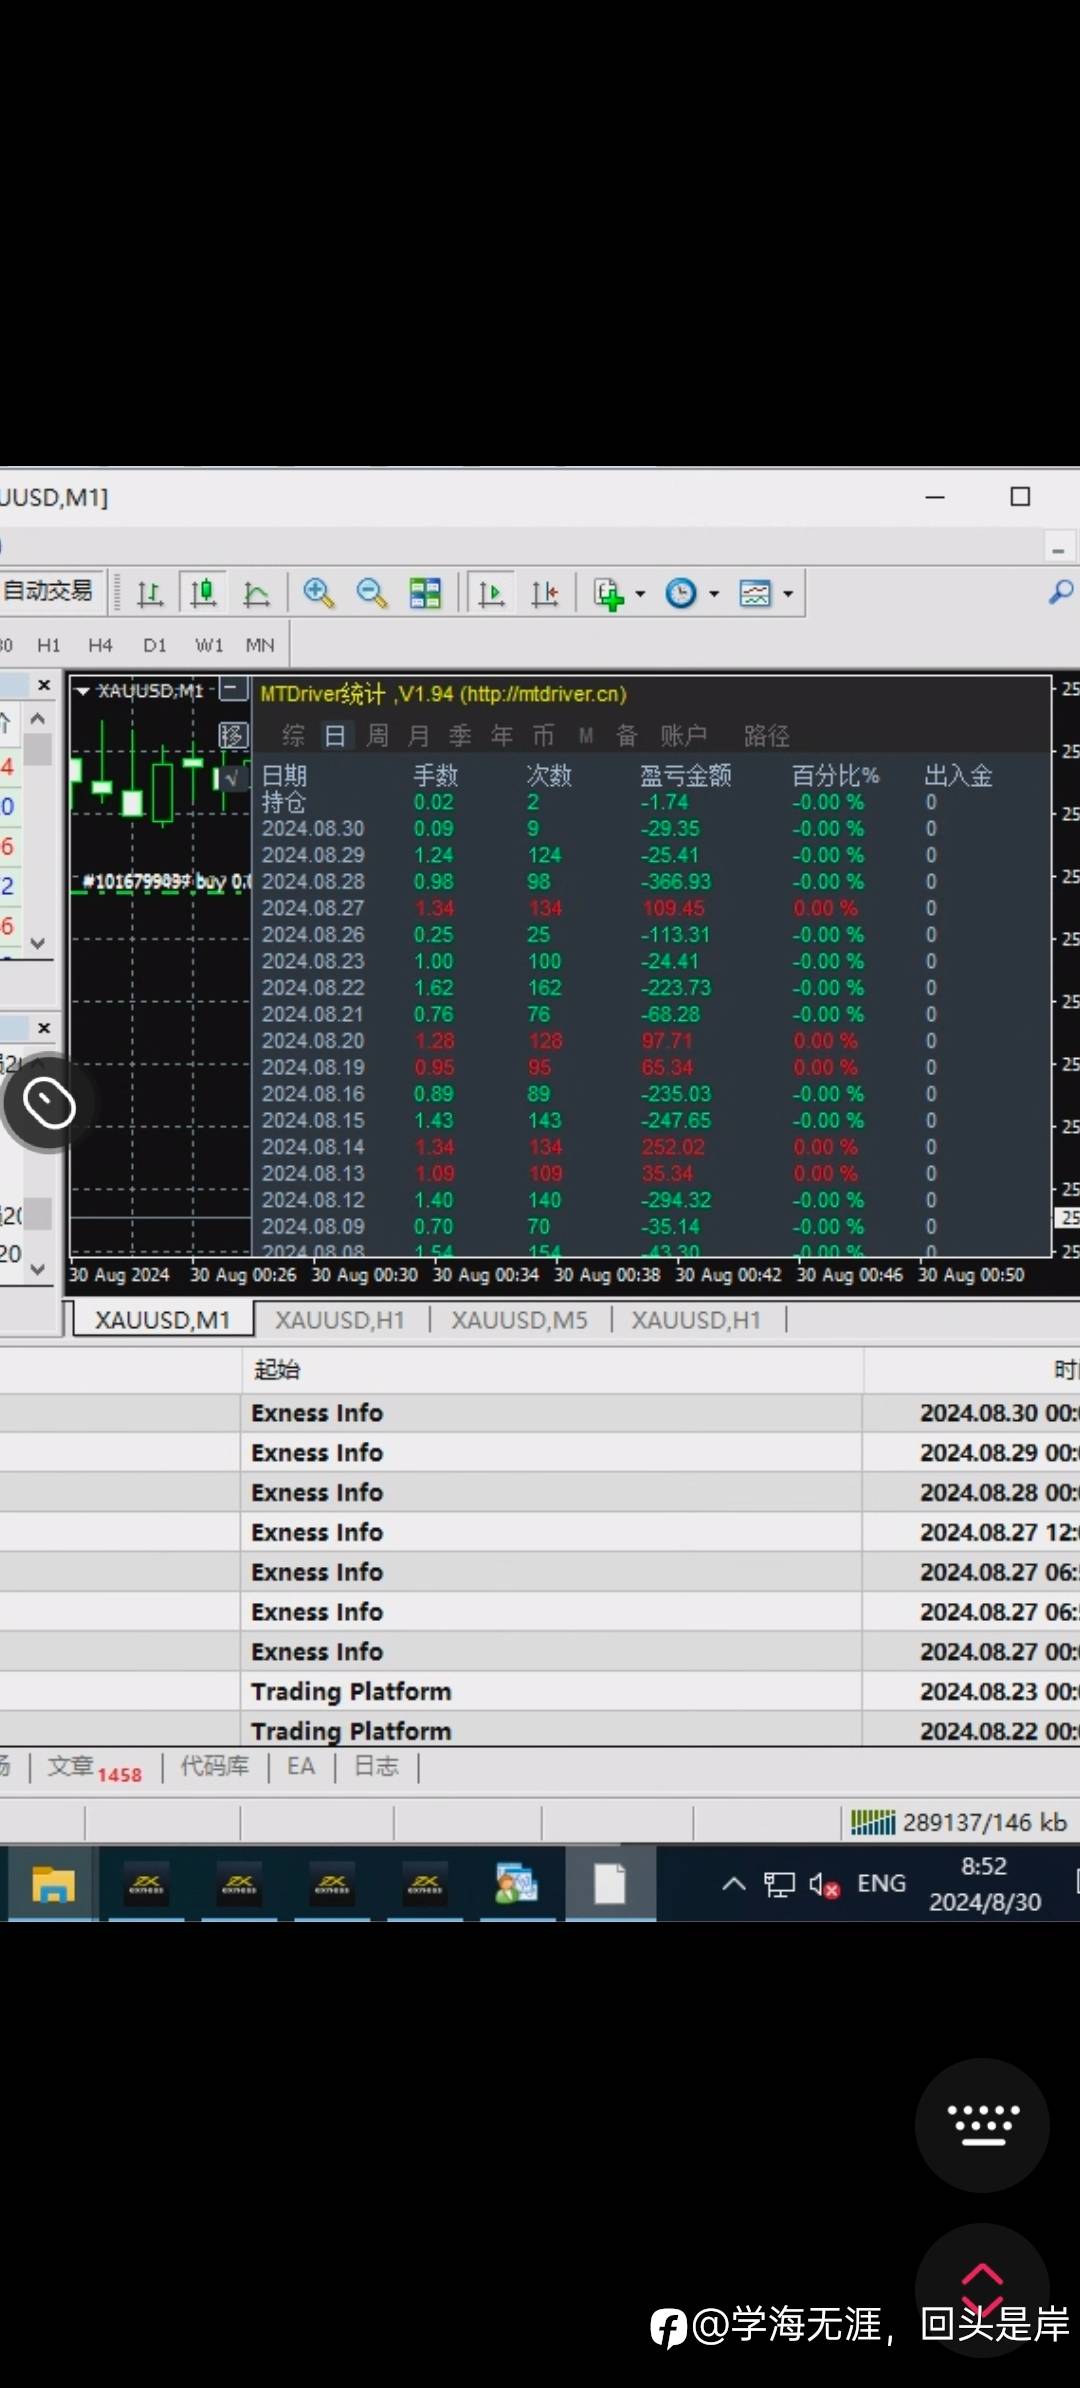Expand the XAUUSD,M1 chart triangle menu
This screenshot has width=1080, height=2388.
[x=83, y=691]
